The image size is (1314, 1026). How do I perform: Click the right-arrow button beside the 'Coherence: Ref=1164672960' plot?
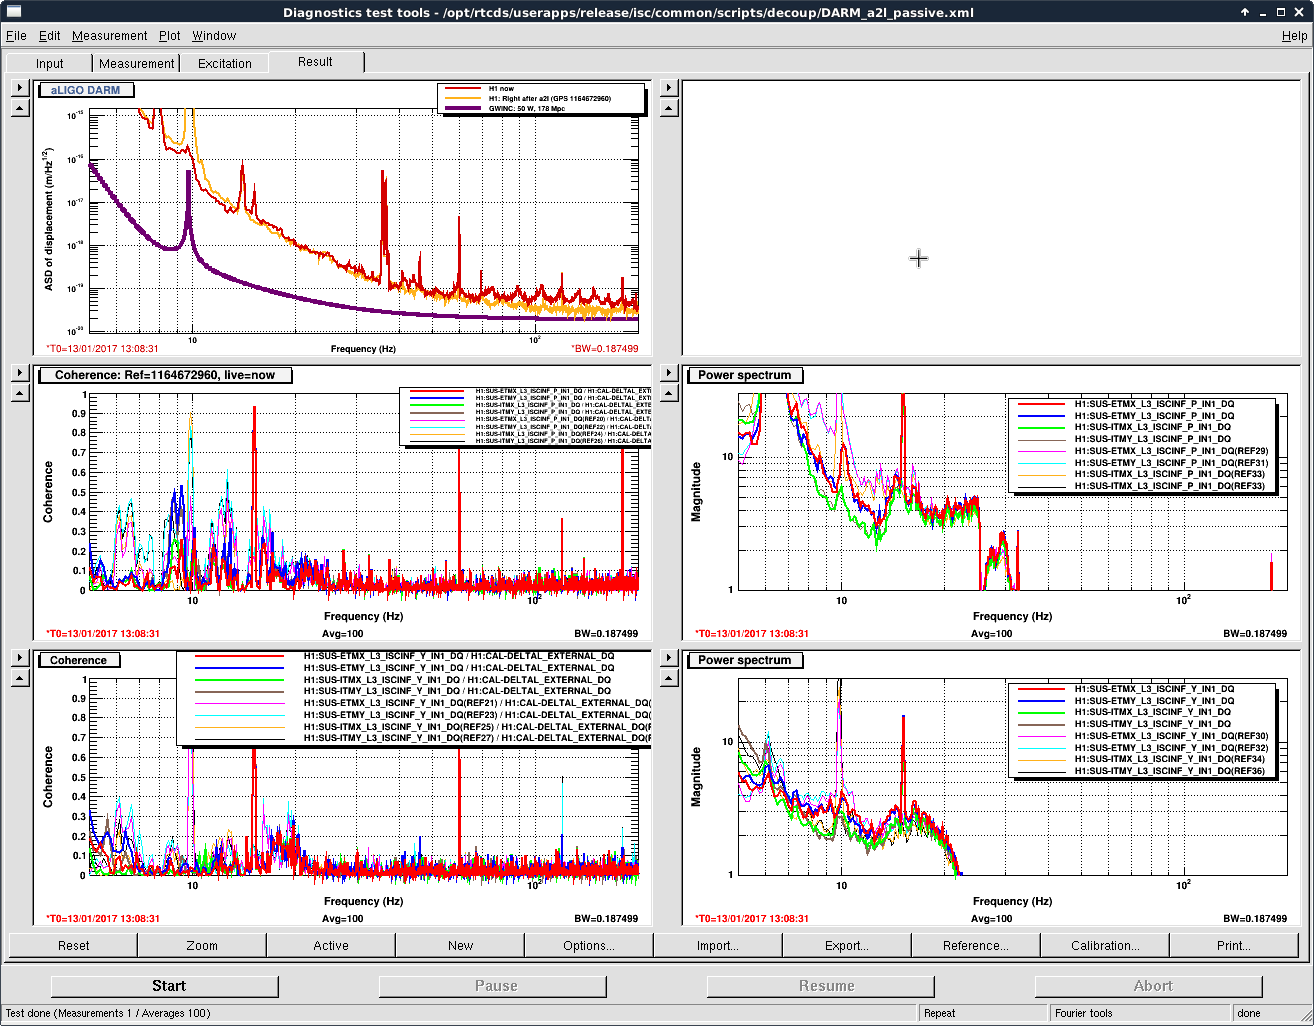pos(20,373)
